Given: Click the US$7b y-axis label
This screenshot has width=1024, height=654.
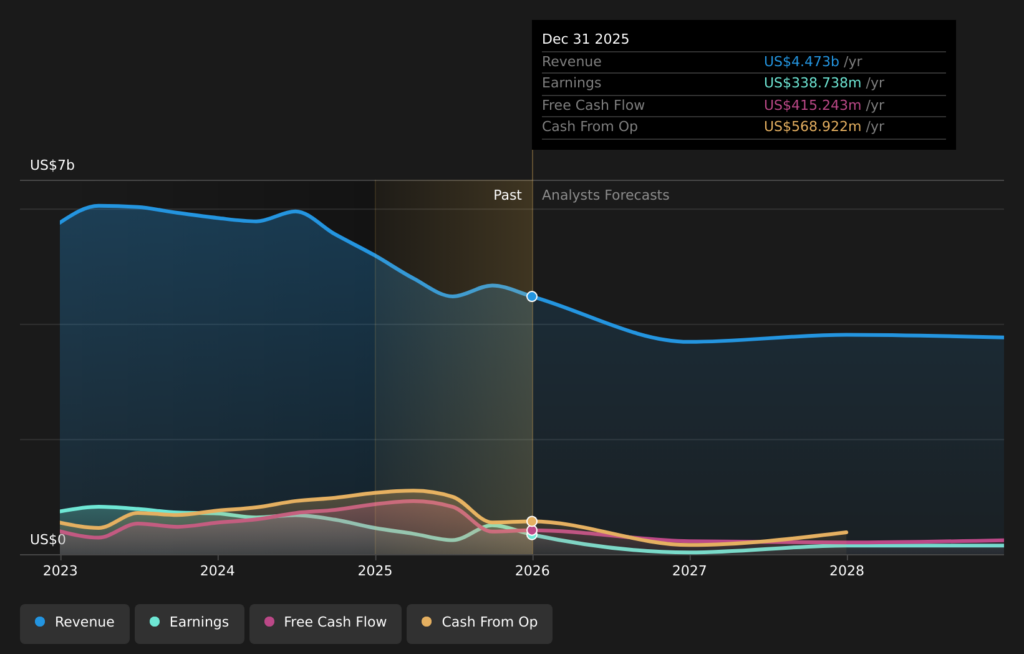Looking at the screenshot, I should [x=52, y=165].
